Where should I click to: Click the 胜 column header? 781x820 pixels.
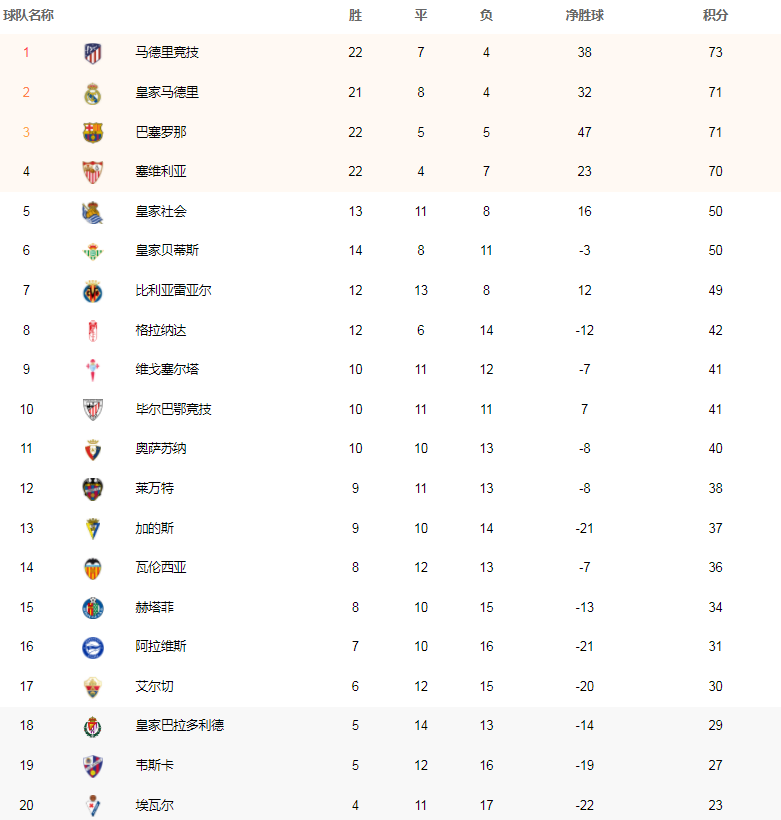click(355, 15)
